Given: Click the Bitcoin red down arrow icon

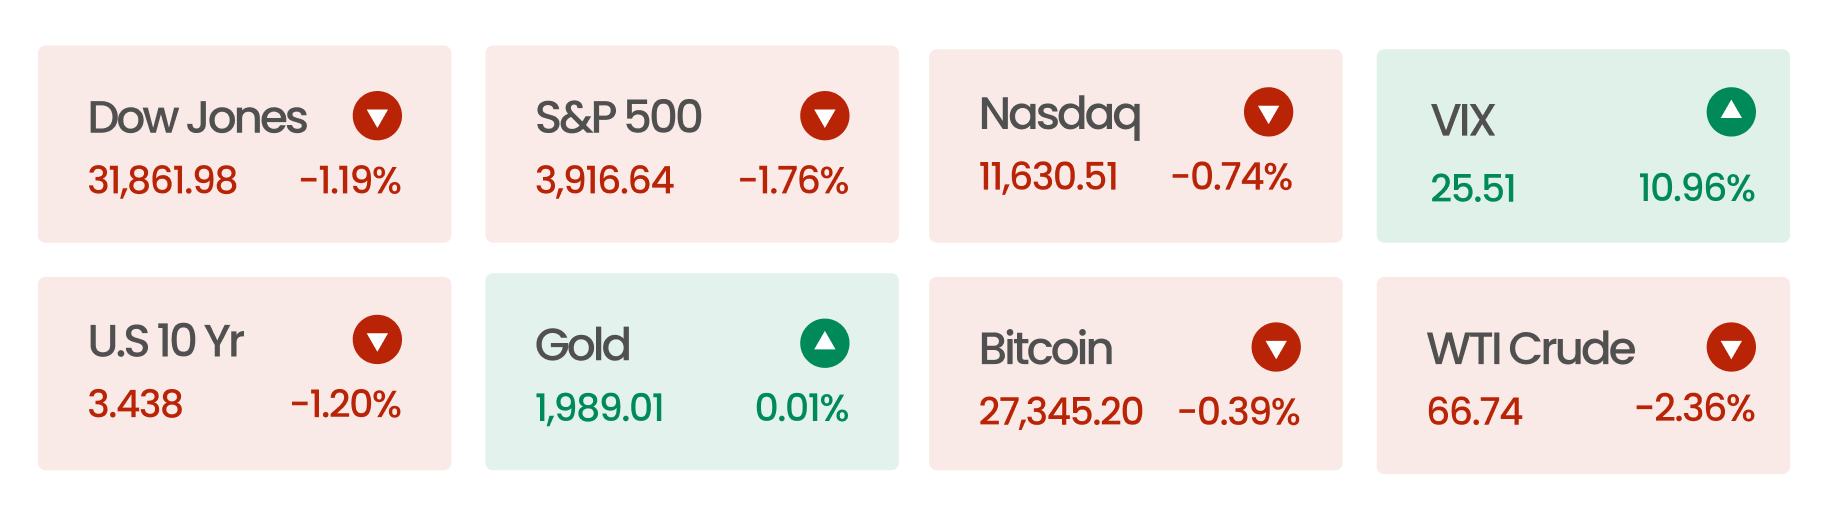Looking at the screenshot, I should (x=1276, y=348).
